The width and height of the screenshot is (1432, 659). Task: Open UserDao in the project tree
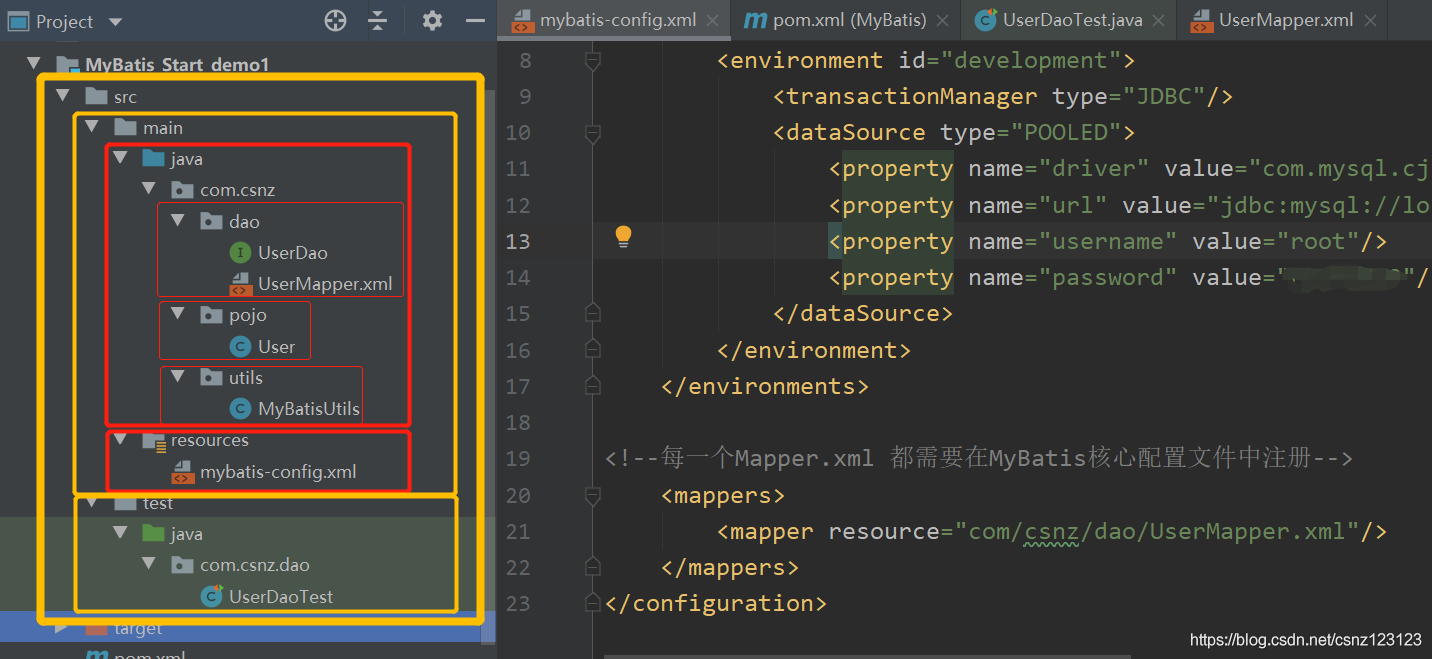293,253
